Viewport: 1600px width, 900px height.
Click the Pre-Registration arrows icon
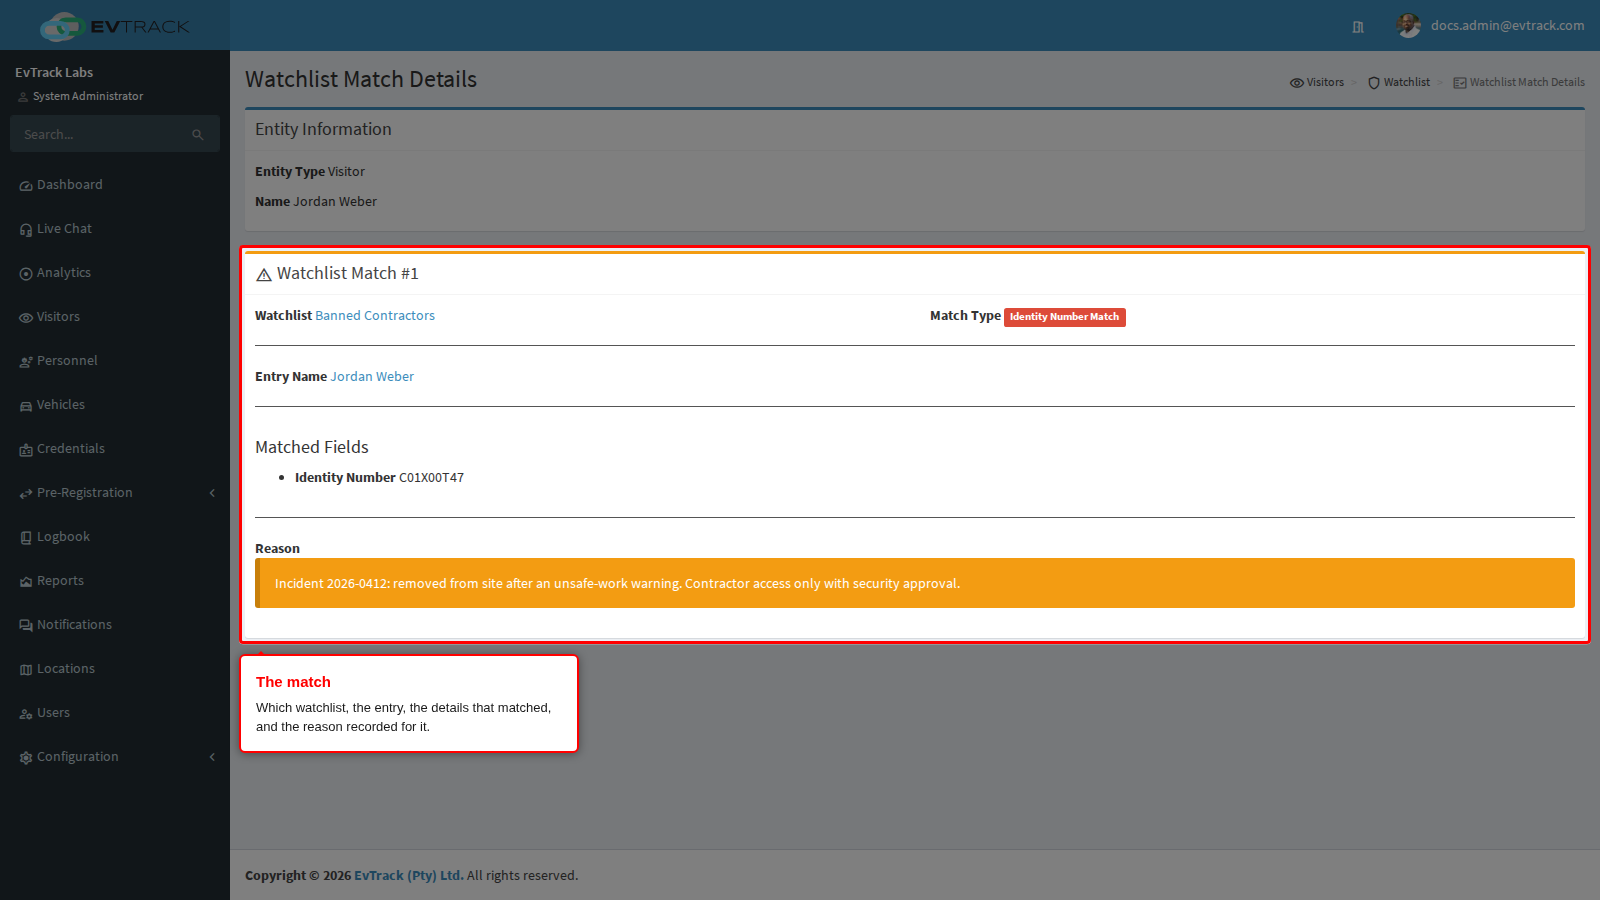[x=26, y=494]
